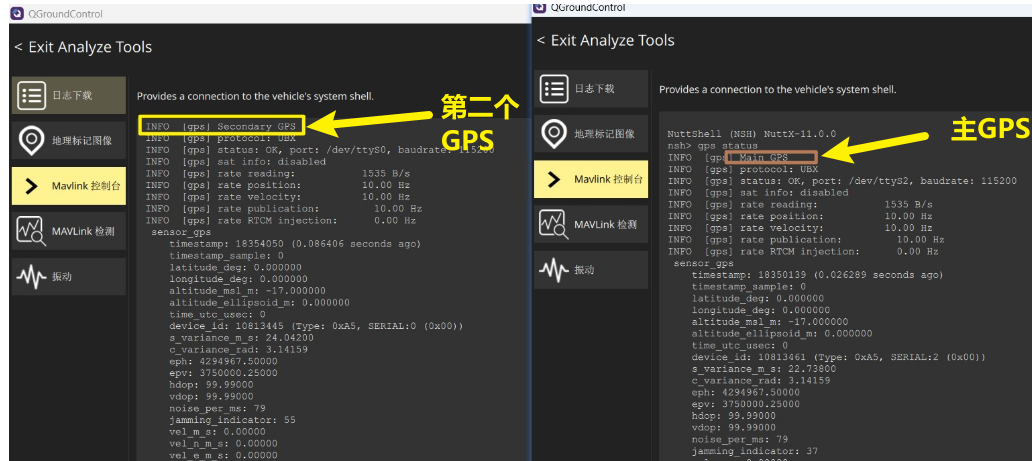The height and width of the screenshot is (461, 1032).
Task: Click QGroundControl app icon in right title bar
Action: [x=540, y=7]
